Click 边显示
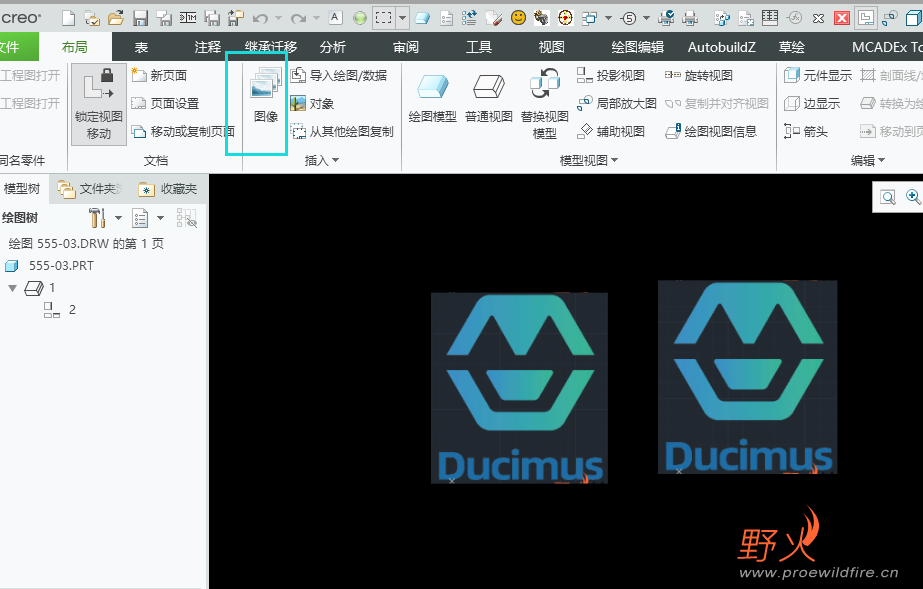The width and height of the screenshot is (923, 589). (x=812, y=104)
